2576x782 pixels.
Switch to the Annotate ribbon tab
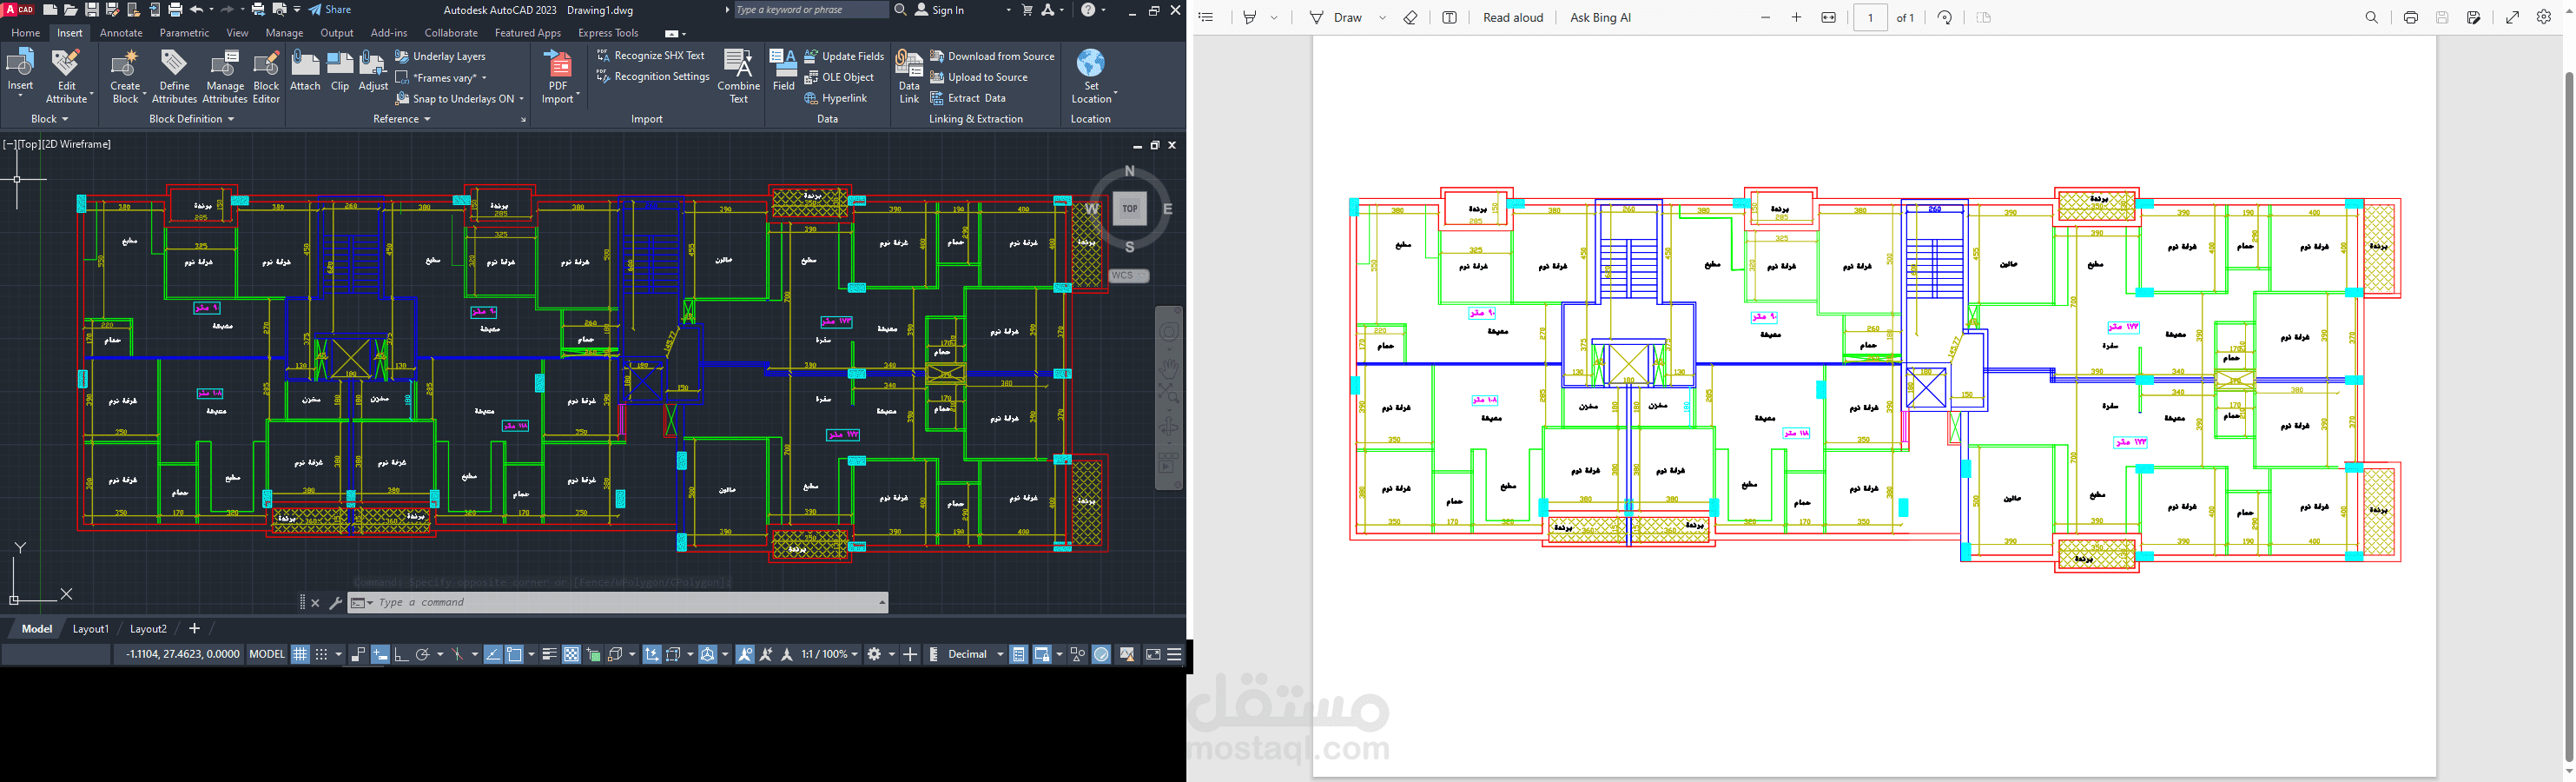[121, 32]
